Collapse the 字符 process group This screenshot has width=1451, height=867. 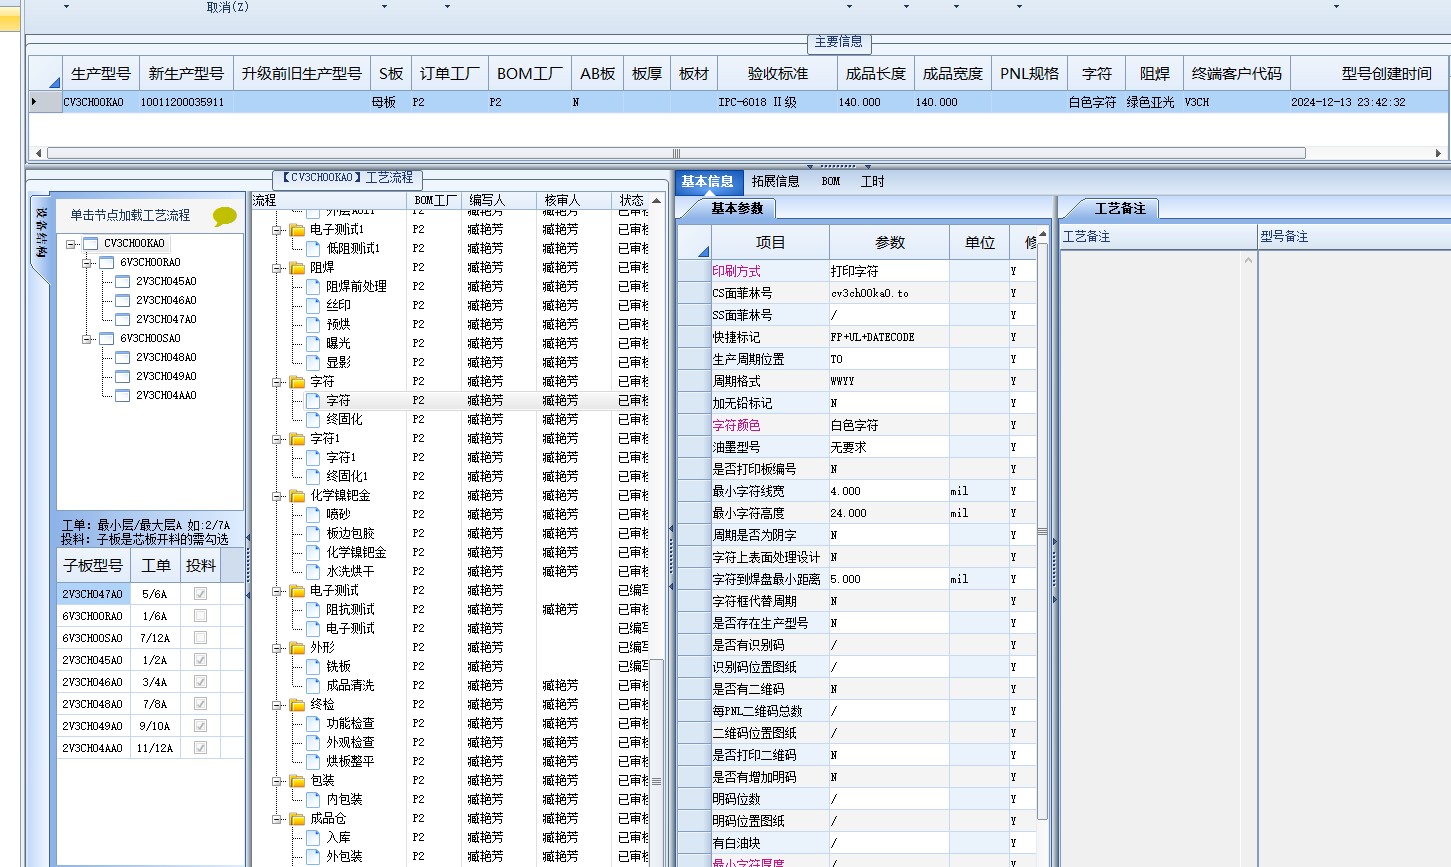pyautogui.click(x=277, y=382)
